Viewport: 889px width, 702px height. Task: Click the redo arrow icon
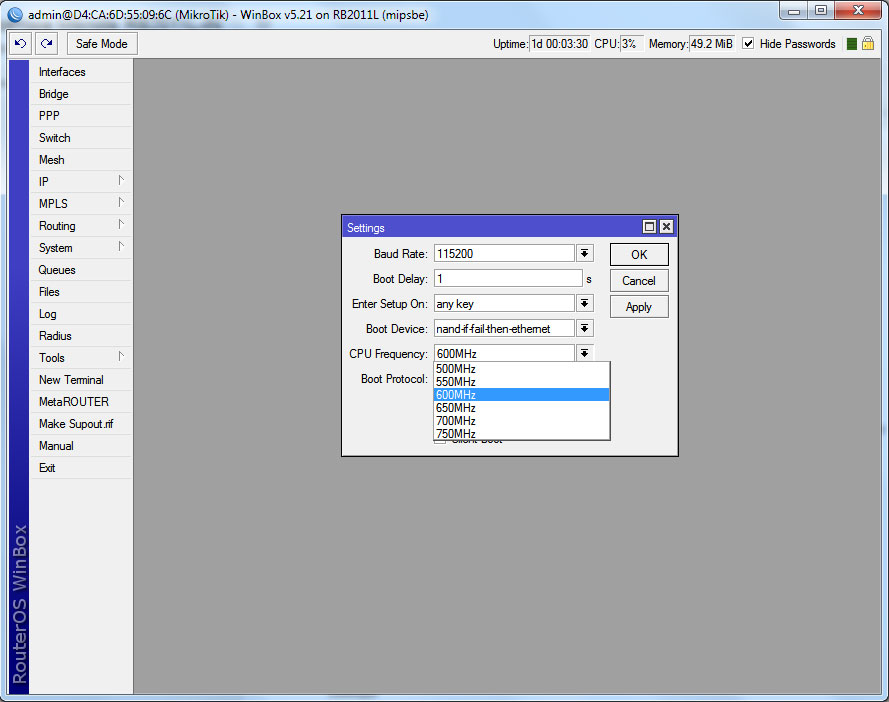46,44
